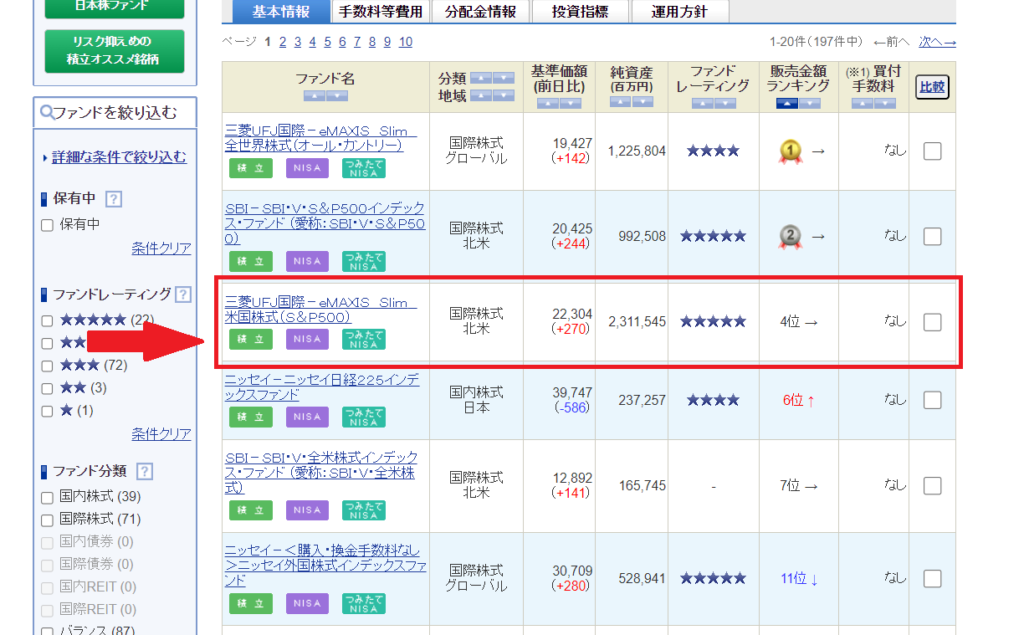
Task: Sort ファンドレーティング column ascending
Action: 702,103
